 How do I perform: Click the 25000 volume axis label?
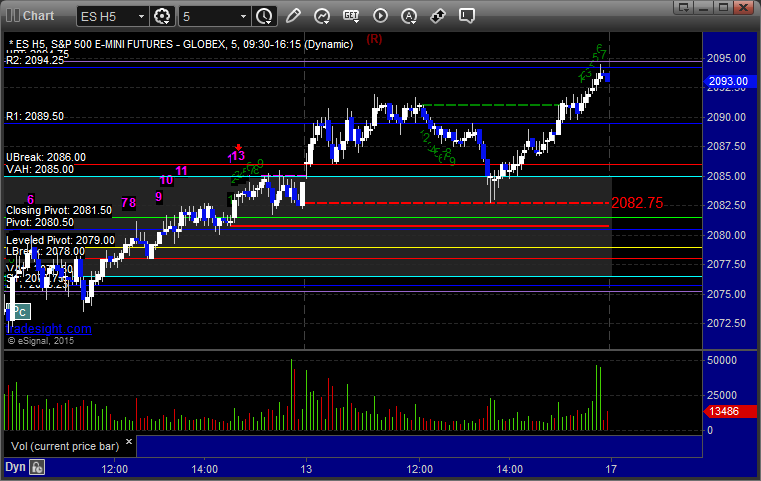722,395
